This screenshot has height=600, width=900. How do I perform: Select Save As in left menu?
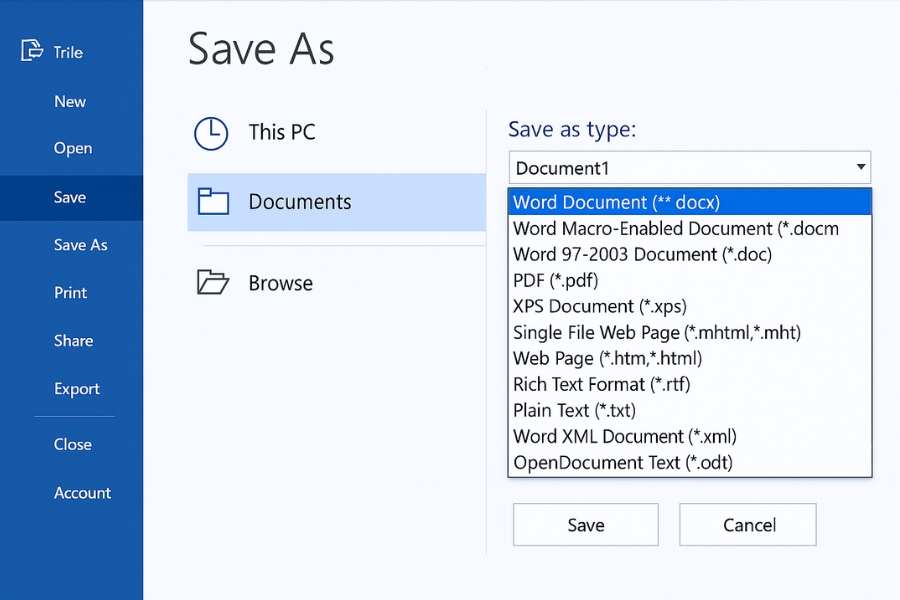[80, 245]
